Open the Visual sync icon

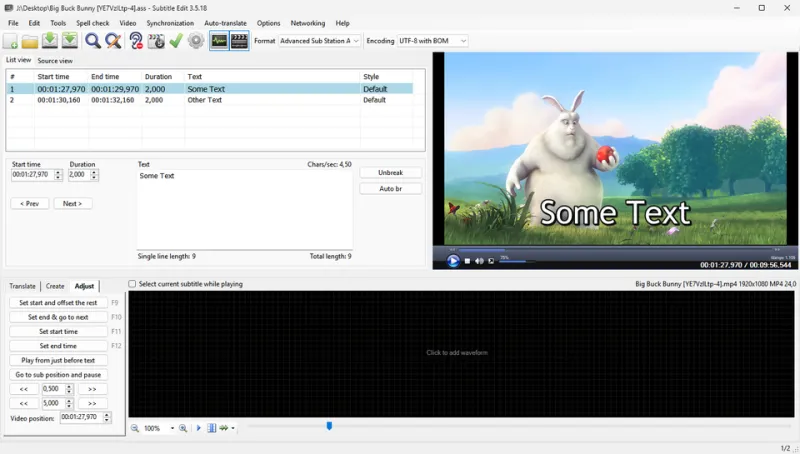pos(156,41)
